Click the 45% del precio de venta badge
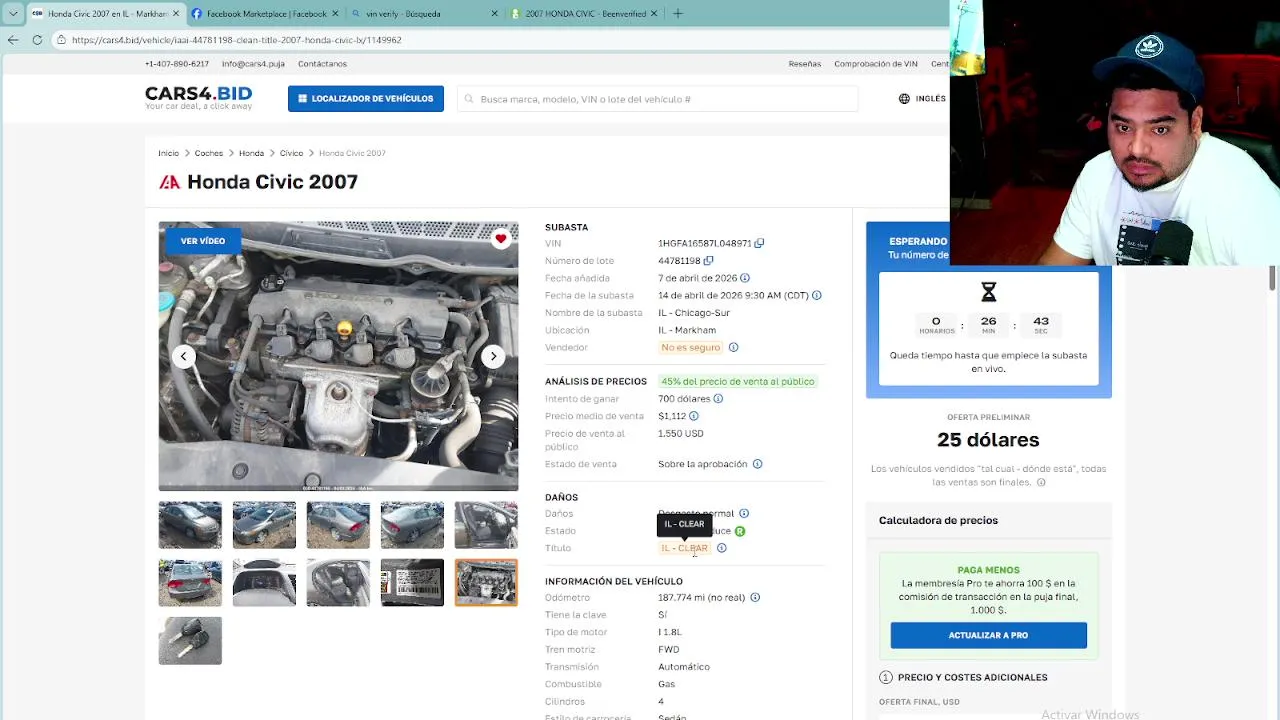1280x720 pixels. pos(738,382)
